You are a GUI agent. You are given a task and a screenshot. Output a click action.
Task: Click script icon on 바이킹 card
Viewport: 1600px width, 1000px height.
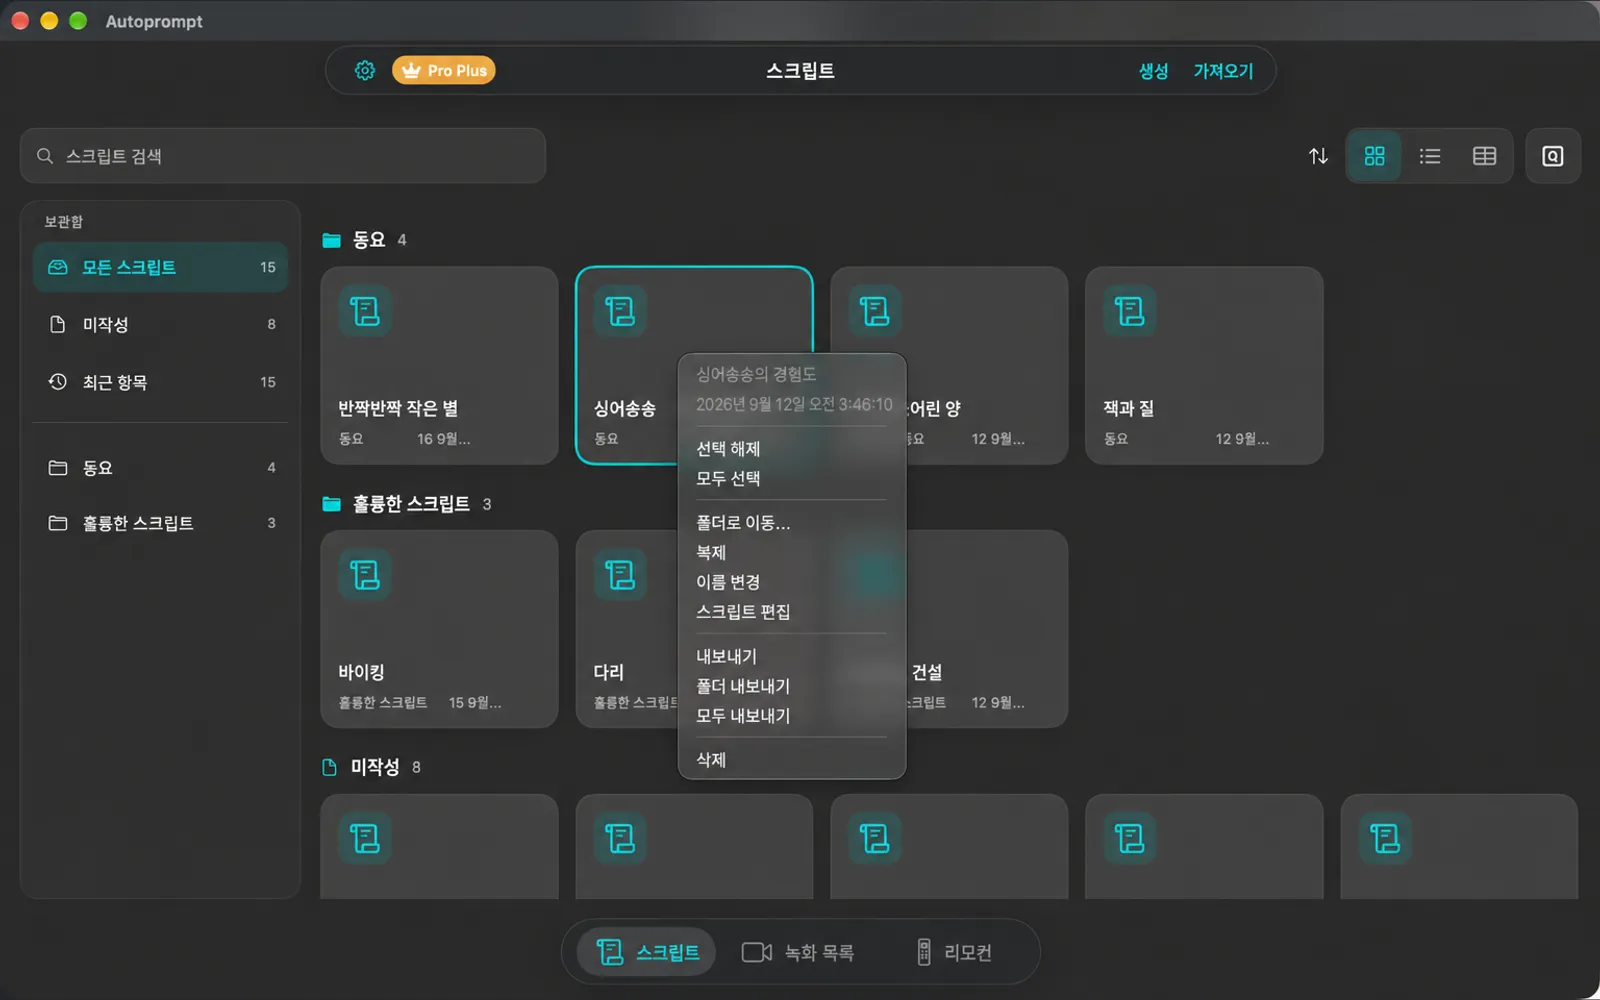[x=365, y=575]
